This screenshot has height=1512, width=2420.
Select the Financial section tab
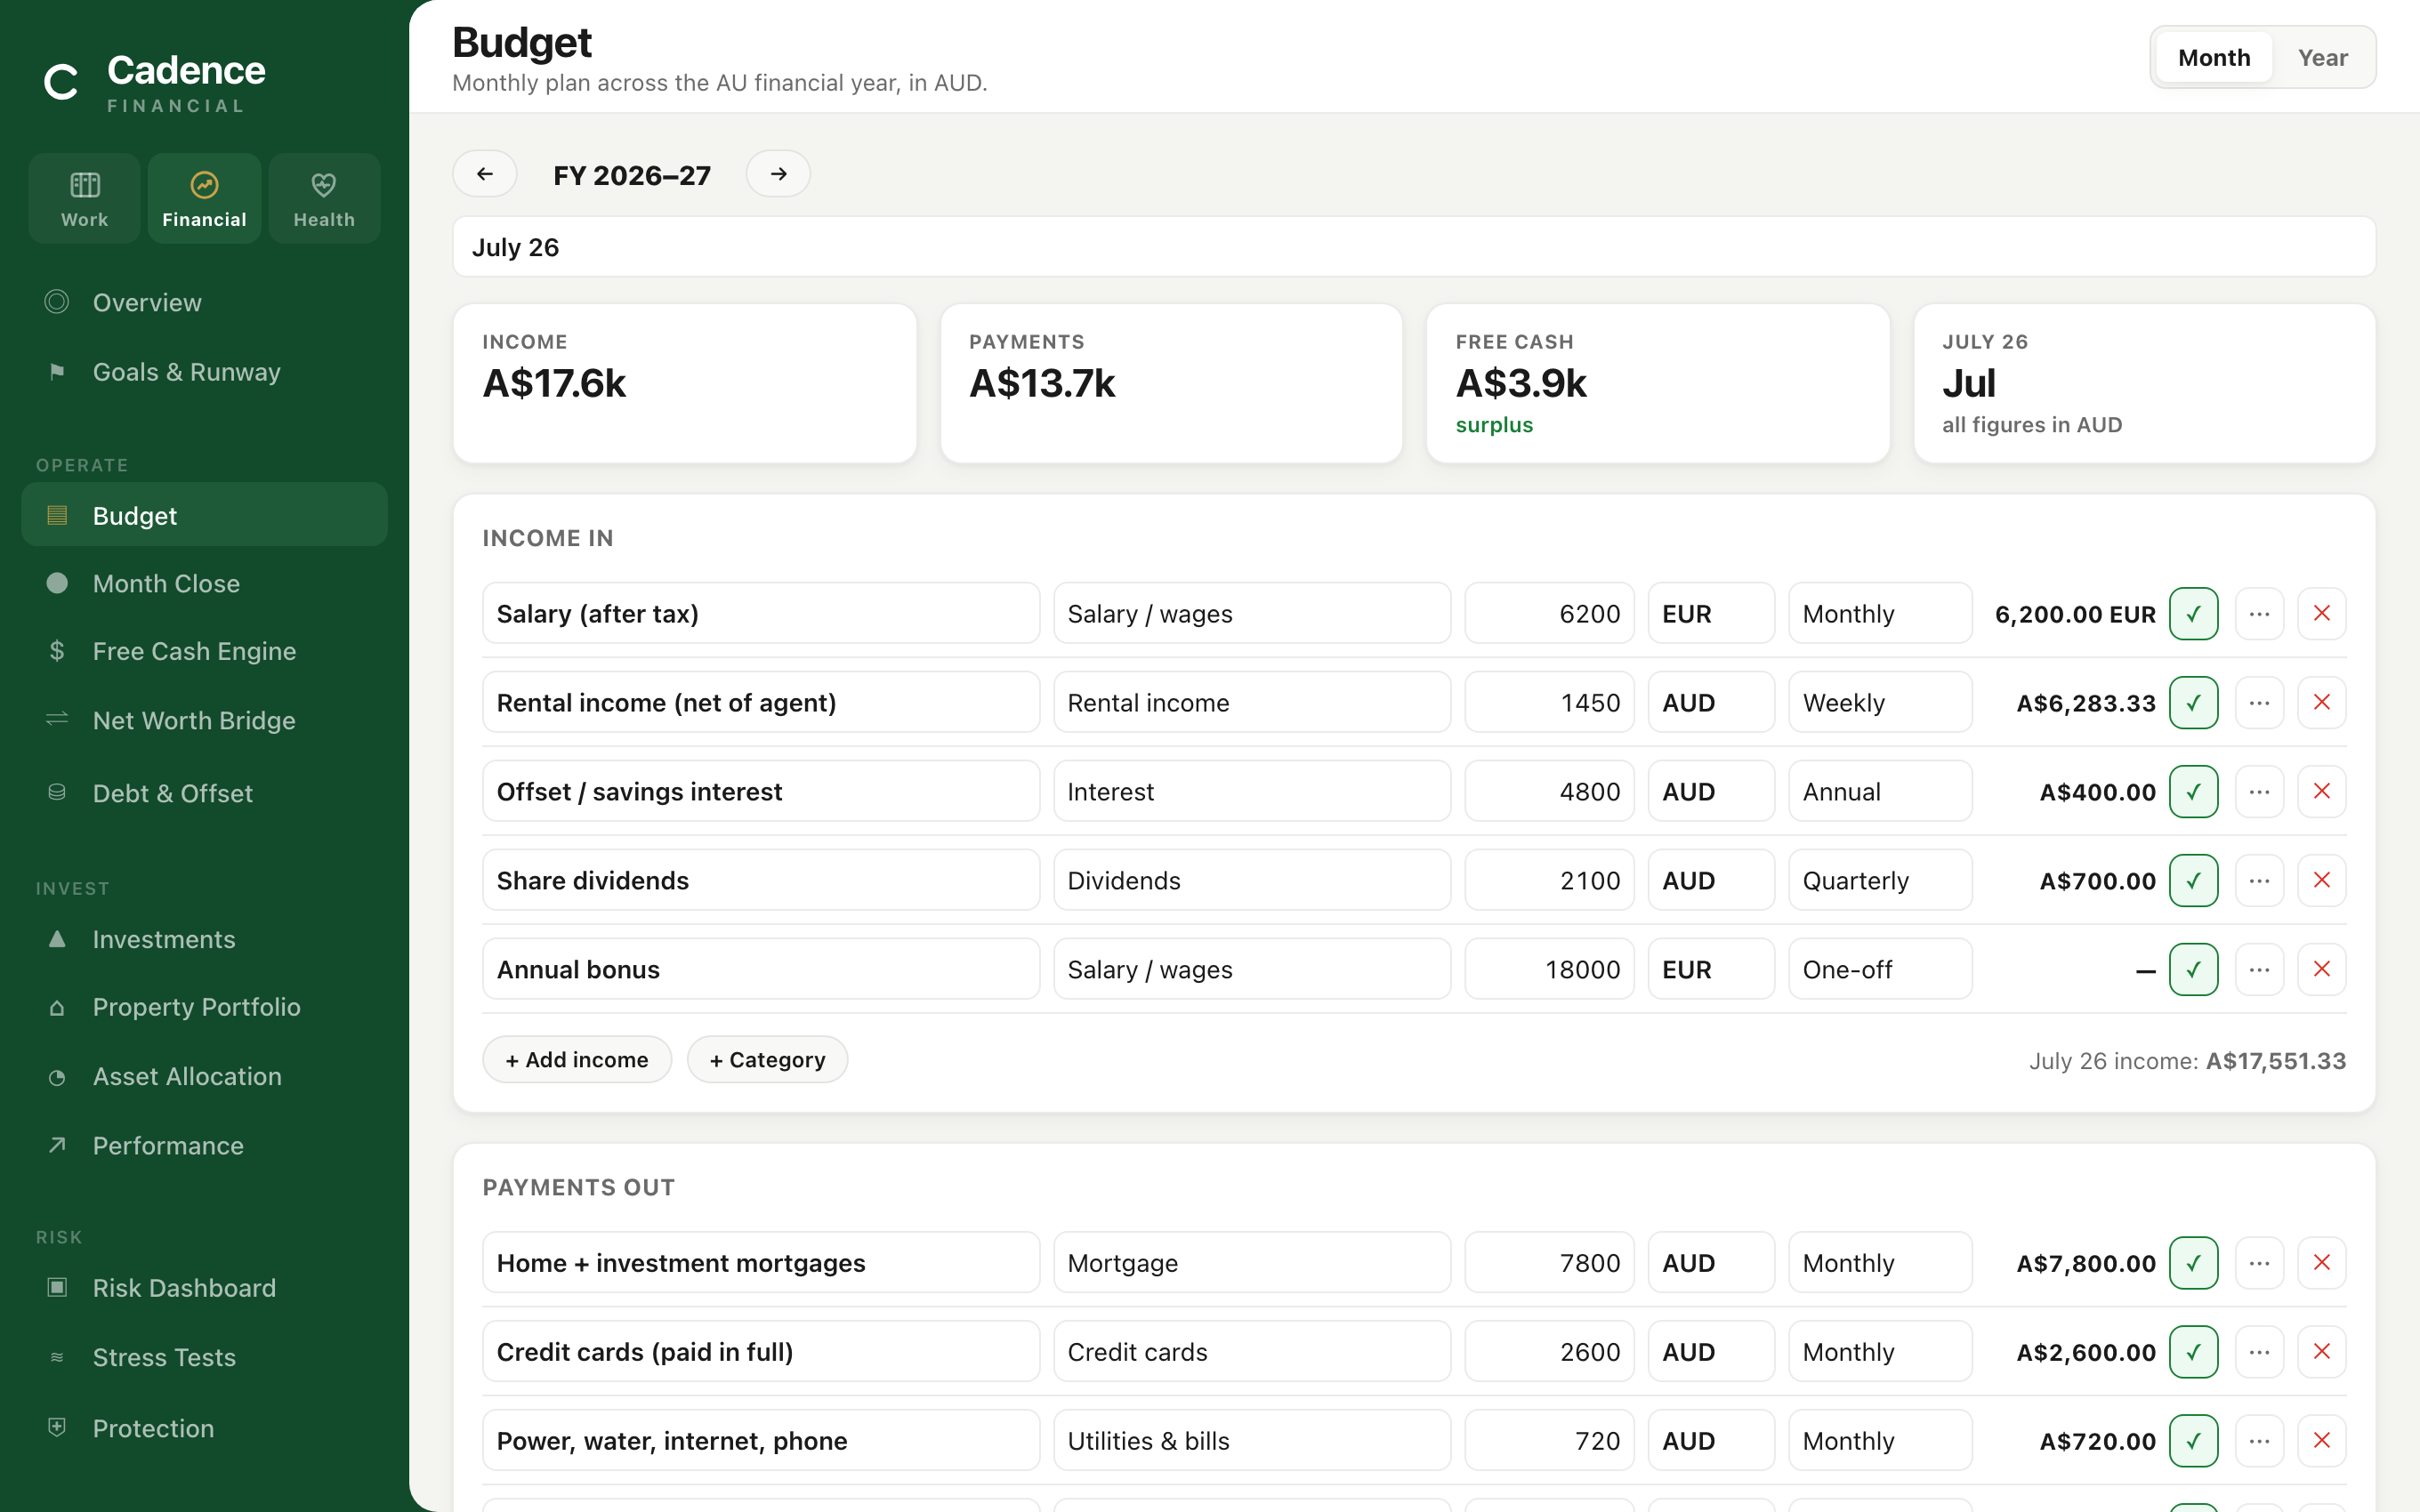[205, 198]
